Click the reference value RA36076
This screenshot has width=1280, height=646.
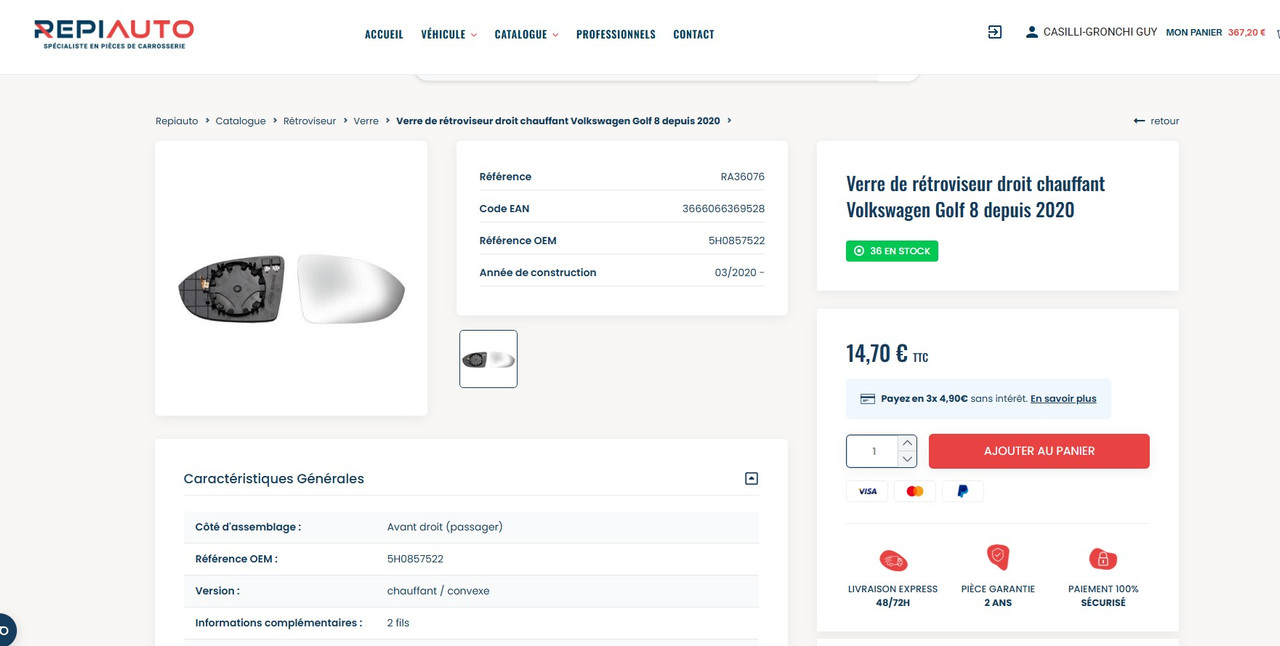742,177
